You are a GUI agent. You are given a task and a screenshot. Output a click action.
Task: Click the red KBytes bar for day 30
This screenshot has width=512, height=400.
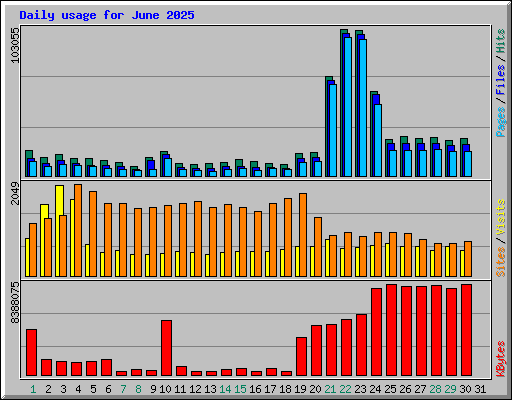click(x=467, y=330)
